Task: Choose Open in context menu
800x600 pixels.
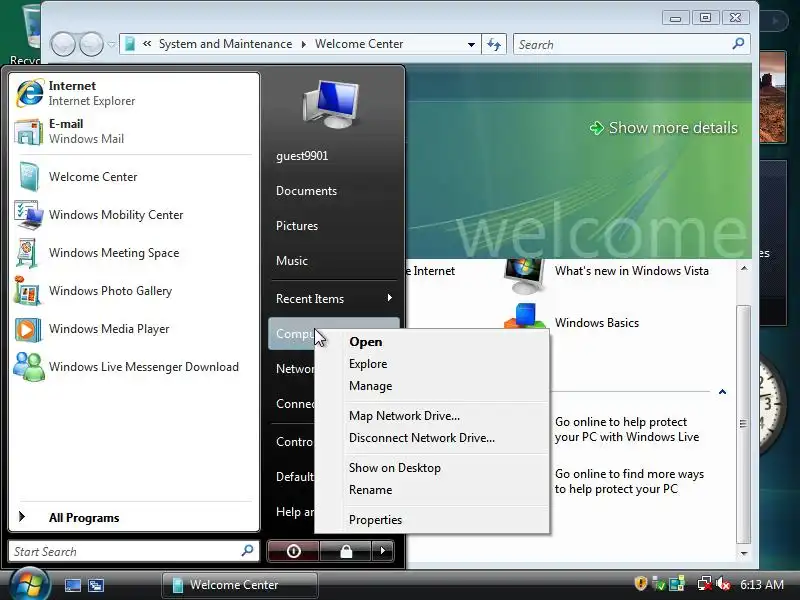Action: pos(432,342)
